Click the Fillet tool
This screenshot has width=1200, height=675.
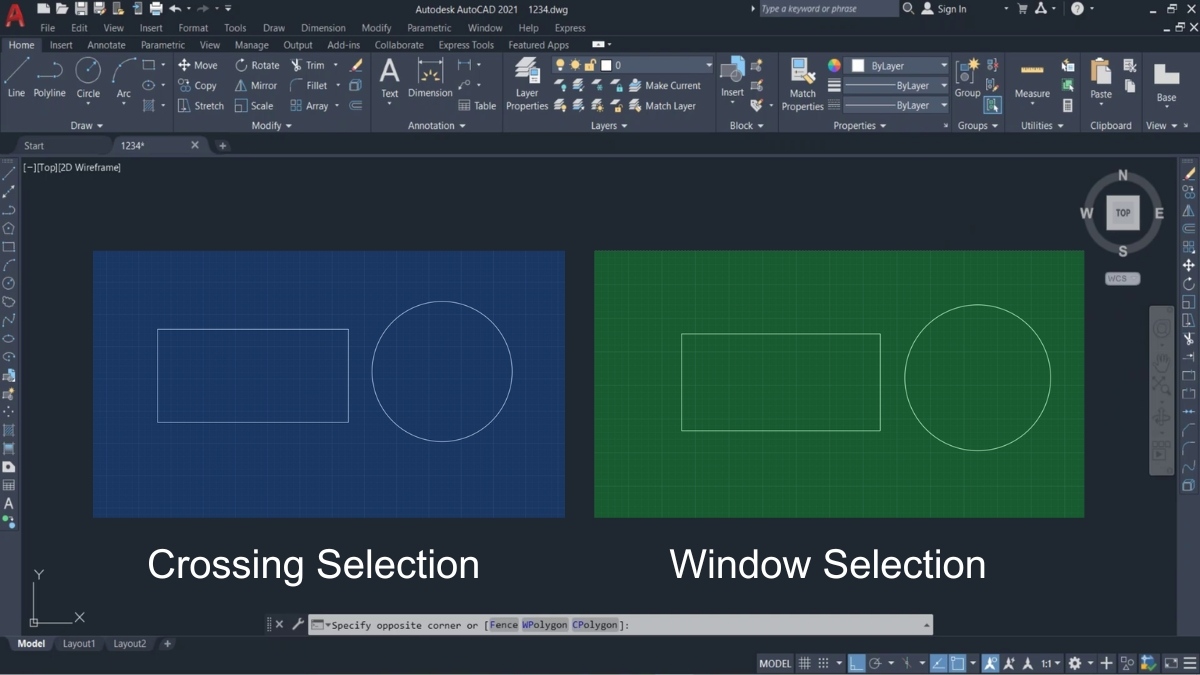[x=309, y=85]
